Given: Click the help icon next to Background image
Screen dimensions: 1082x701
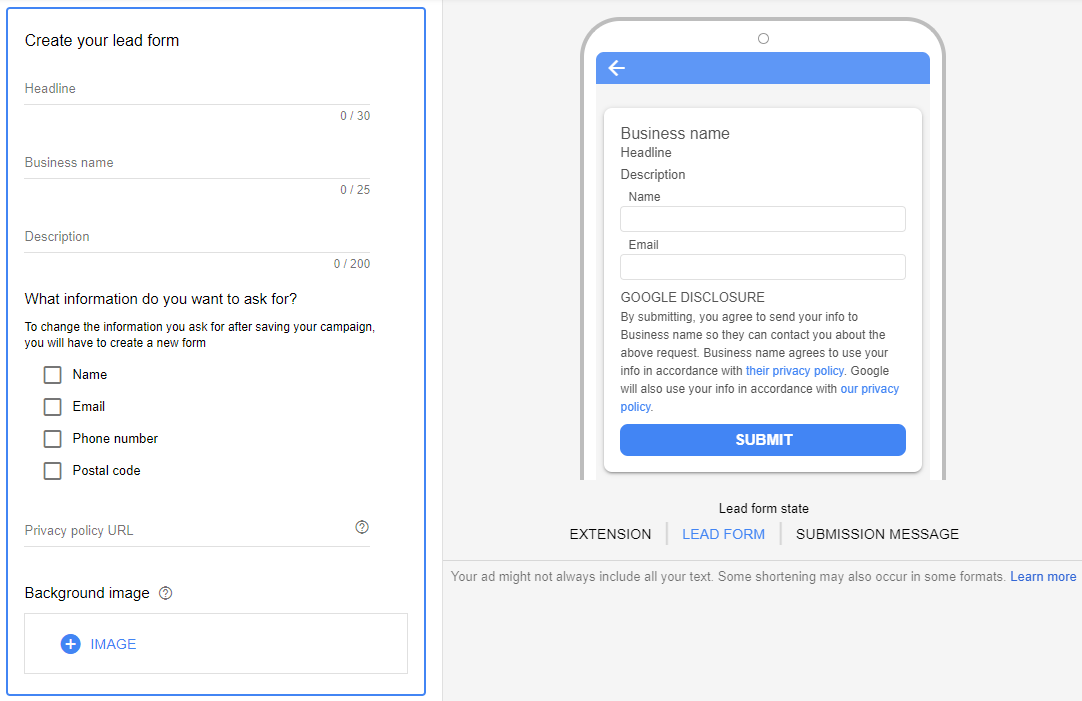Looking at the screenshot, I should [x=164, y=592].
